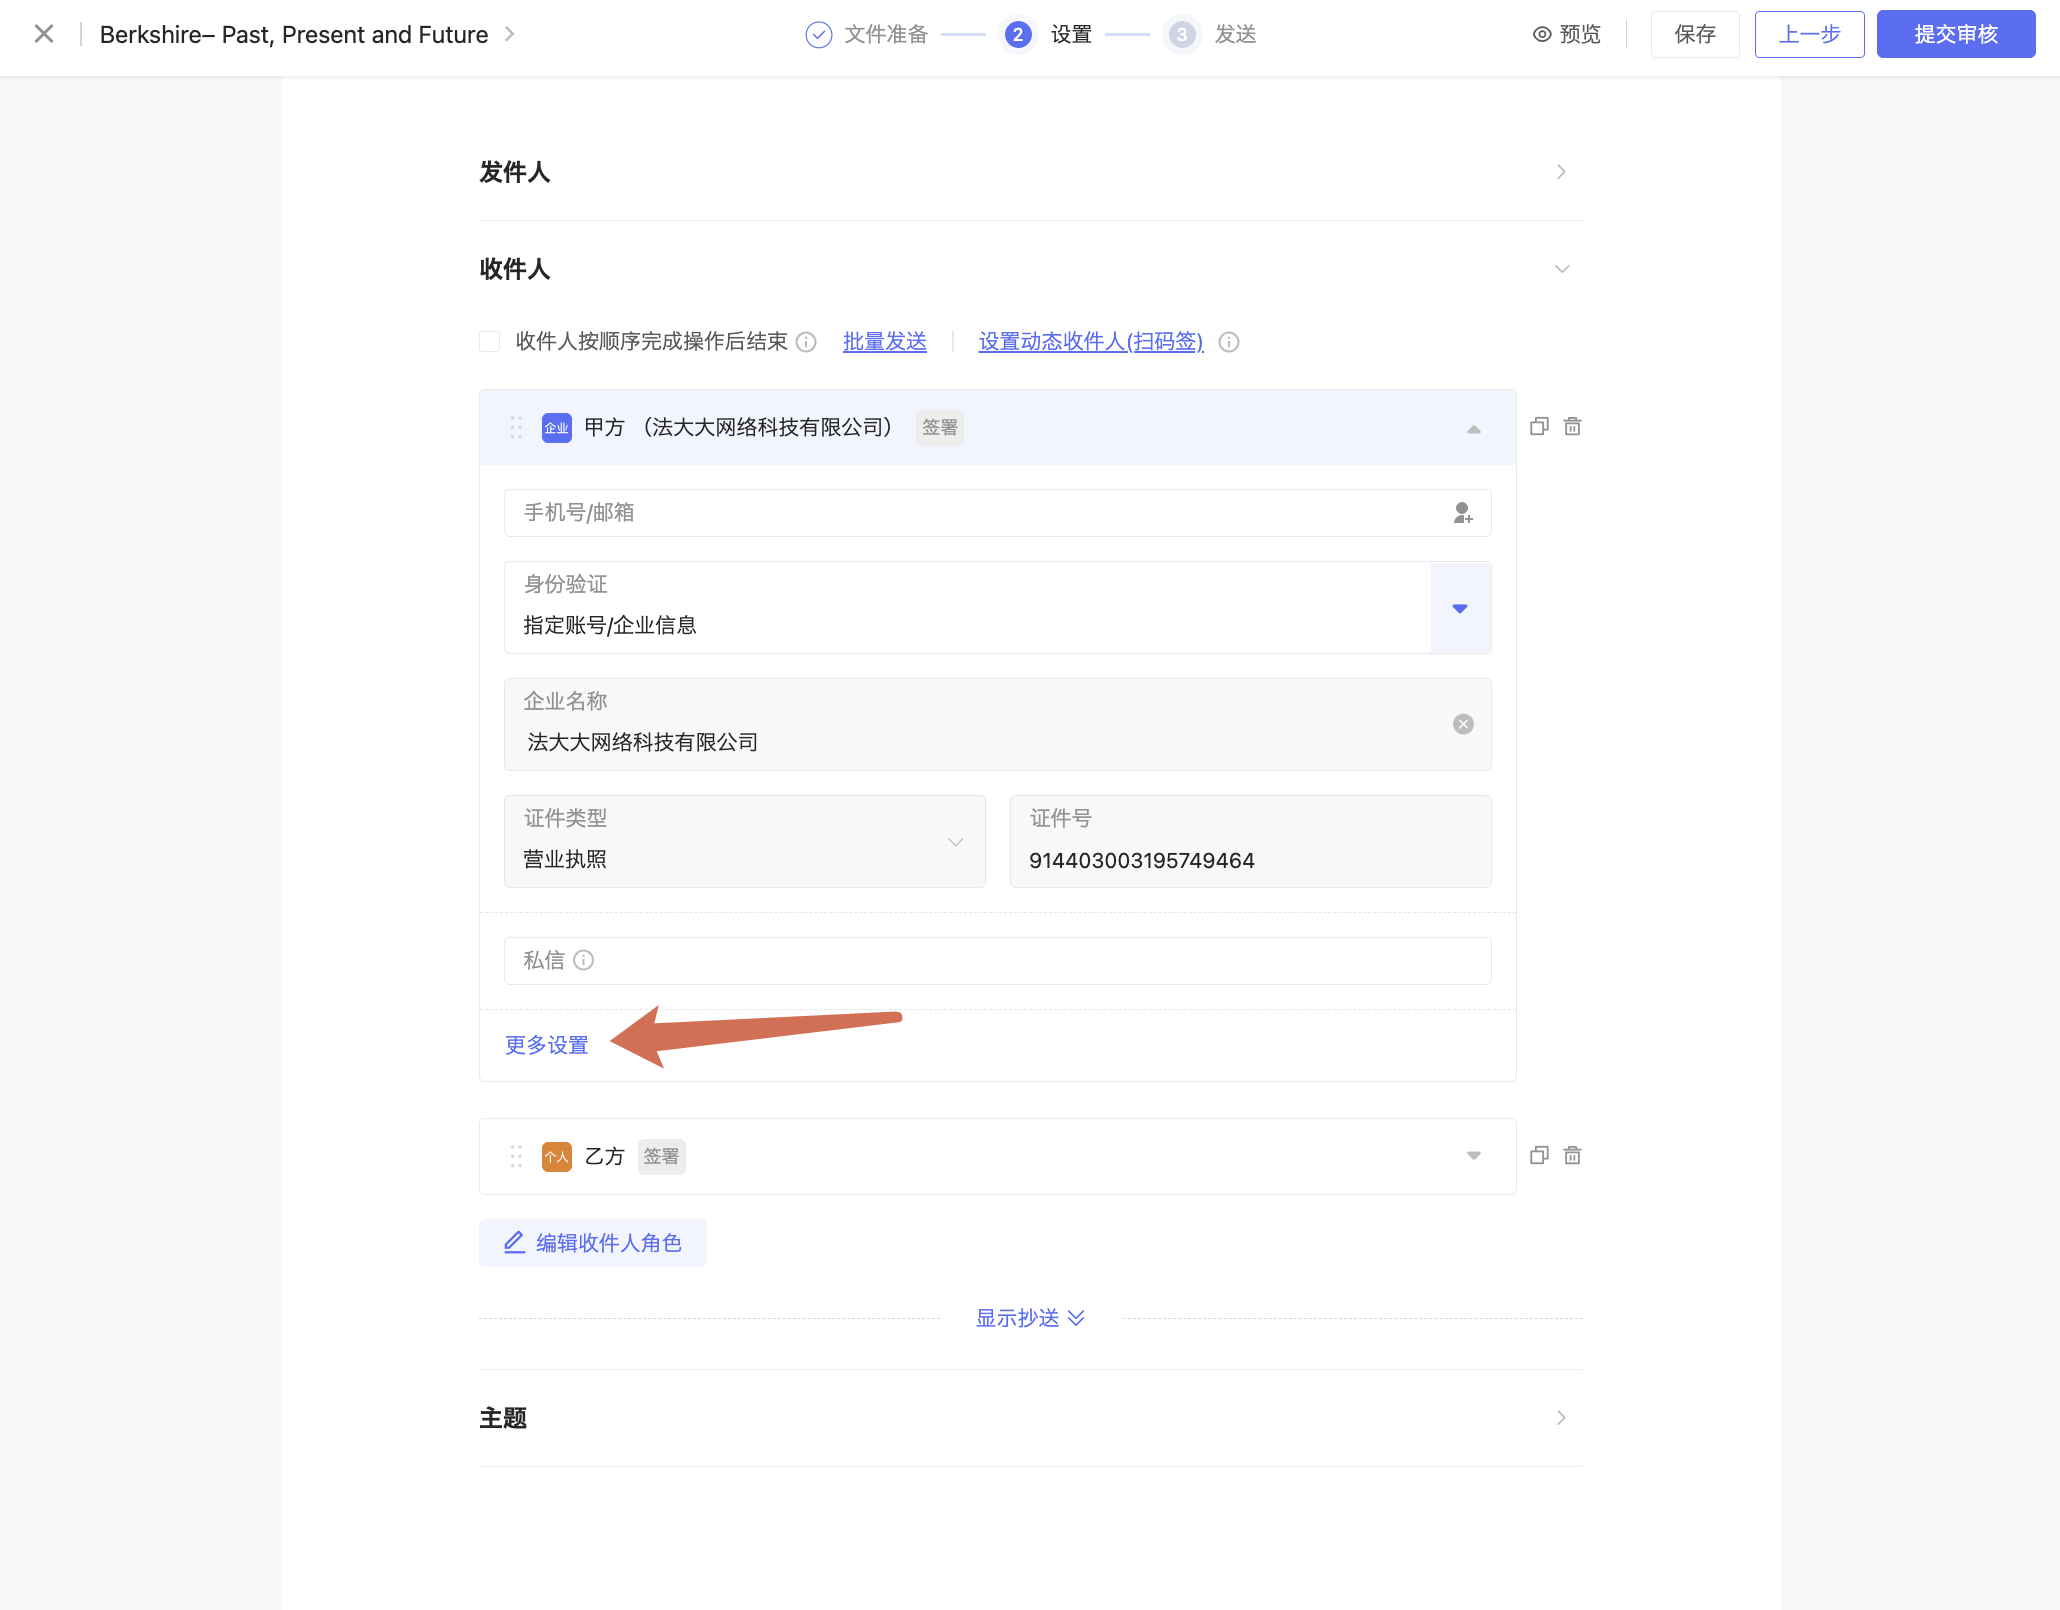Click the 提交审核 button
The height and width of the screenshot is (1610, 2060).
click(1955, 35)
